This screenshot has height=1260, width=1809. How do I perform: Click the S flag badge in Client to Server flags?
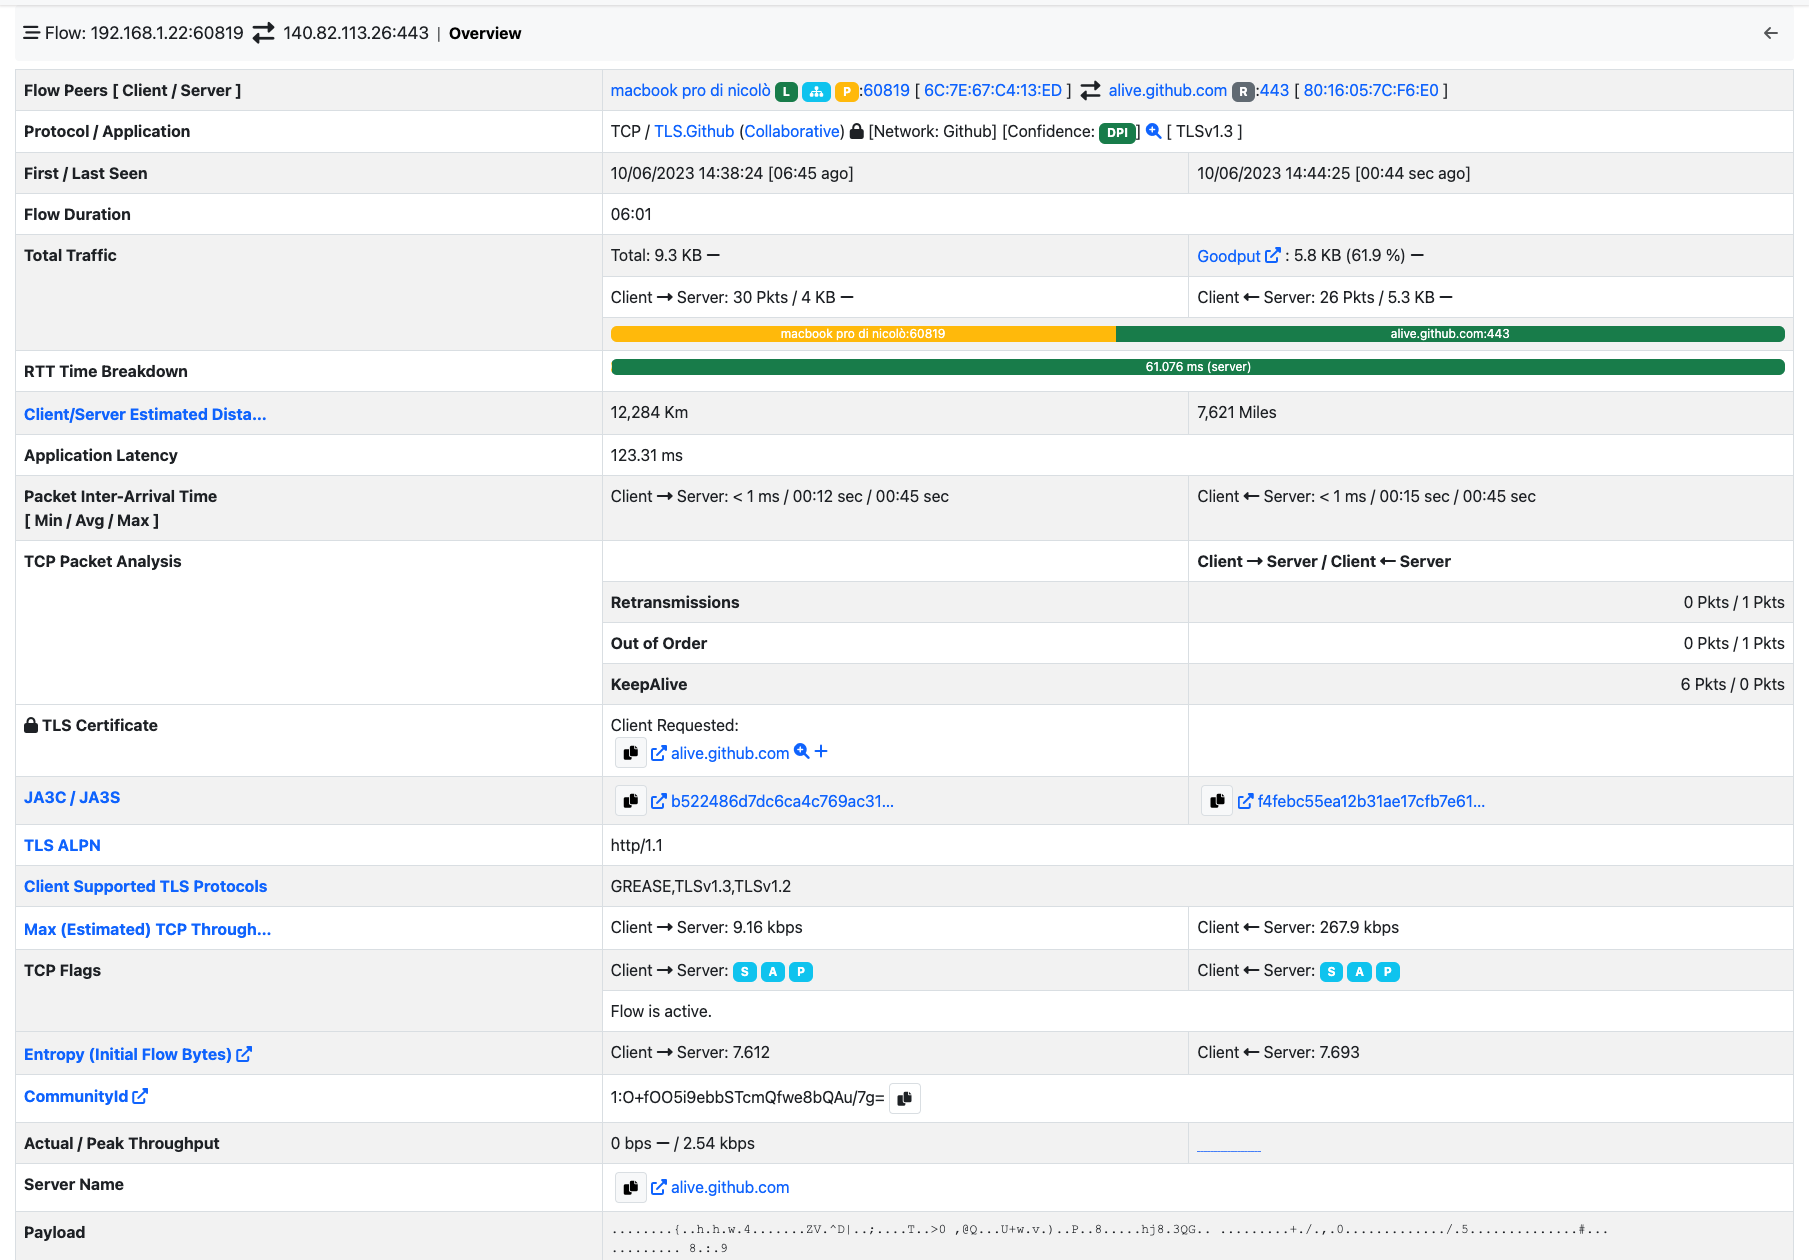pyautogui.click(x=745, y=972)
